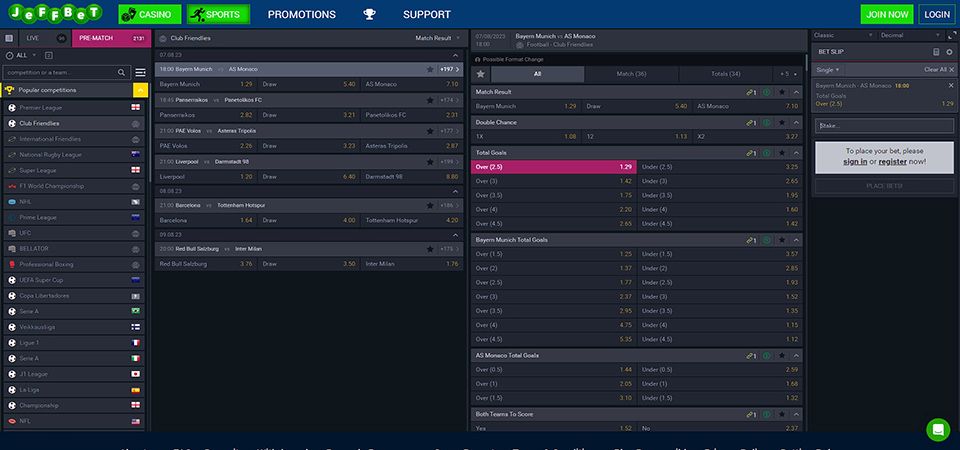Open the SUPPORT menu
Viewport: 960px width, 450px height.
[x=427, y=14]
